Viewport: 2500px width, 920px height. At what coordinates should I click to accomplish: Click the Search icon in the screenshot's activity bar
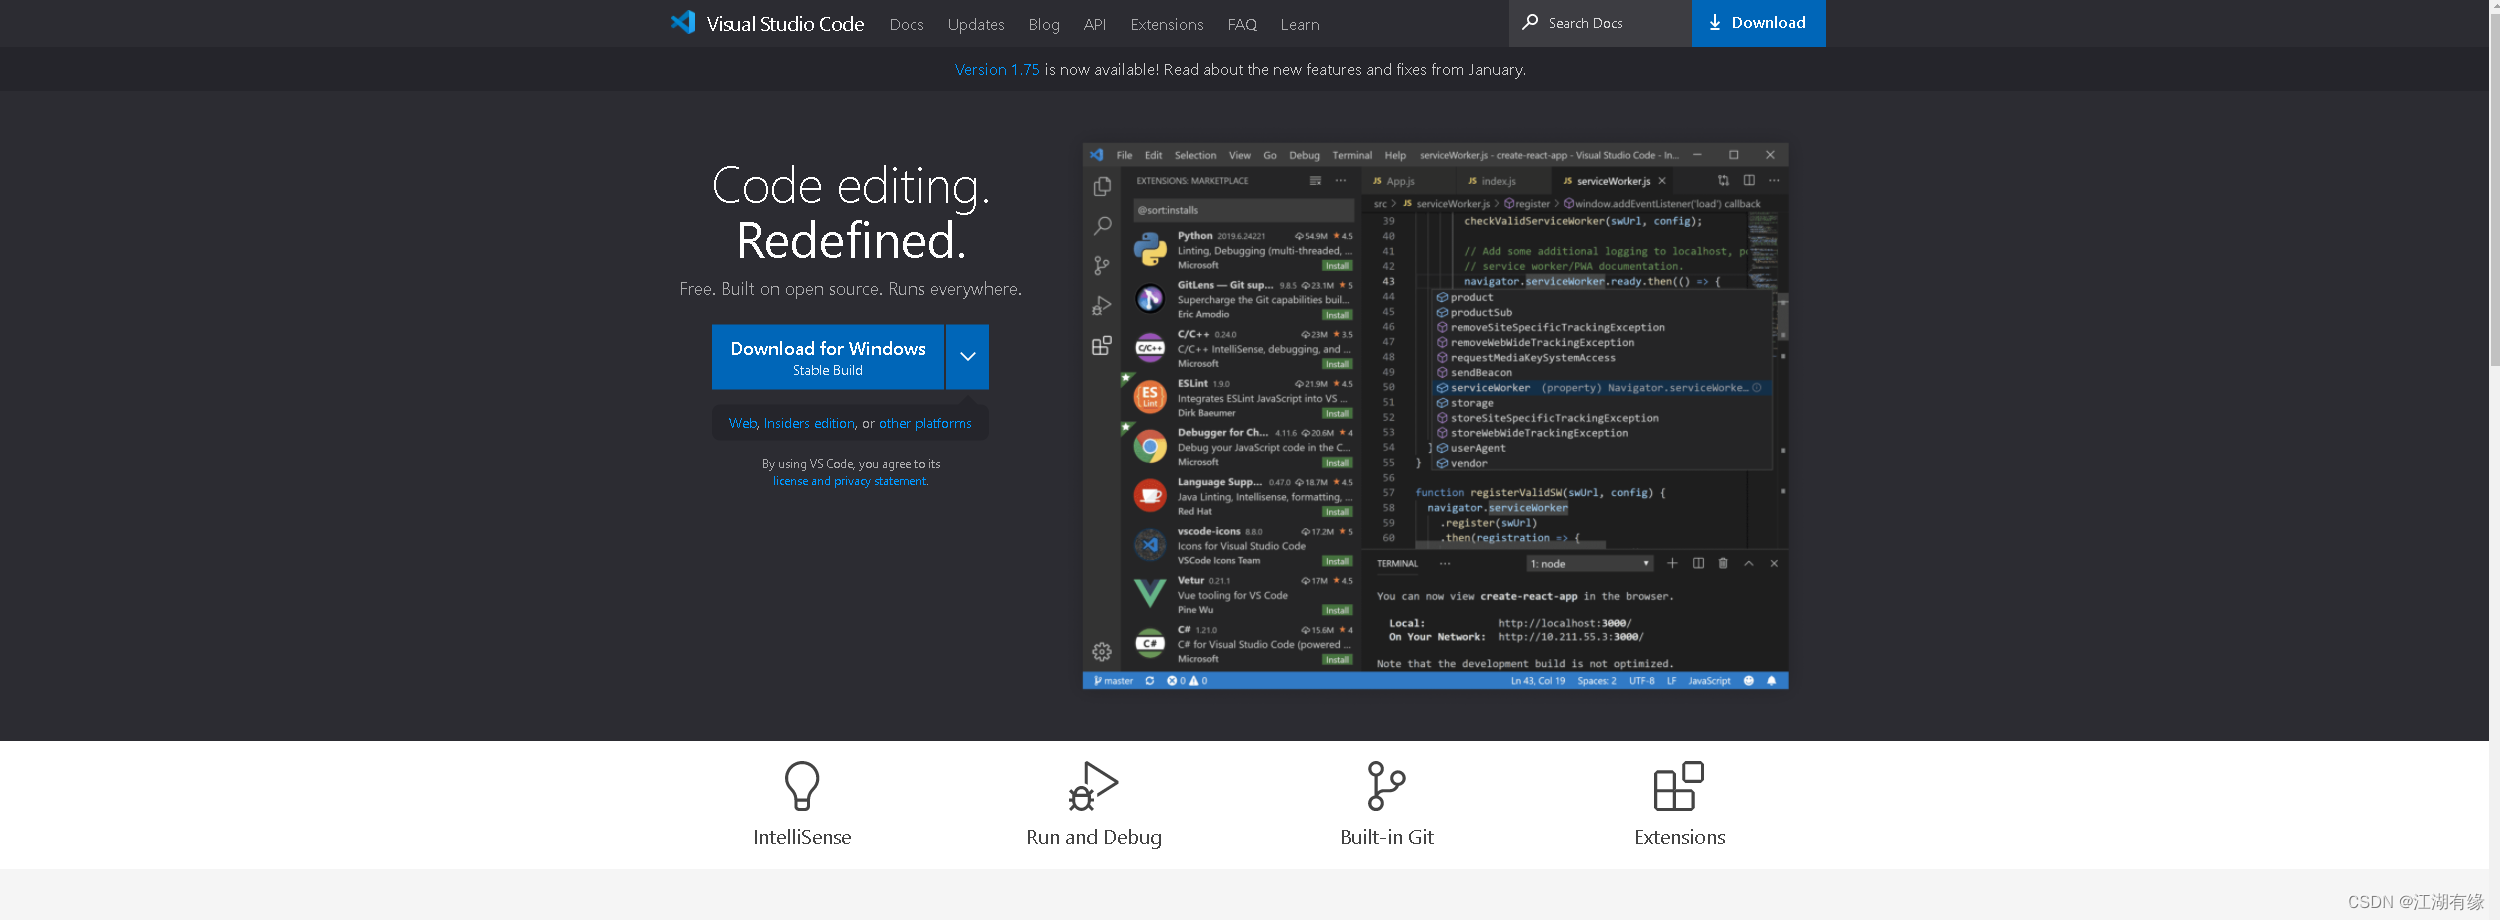[x=1102, y=226]
